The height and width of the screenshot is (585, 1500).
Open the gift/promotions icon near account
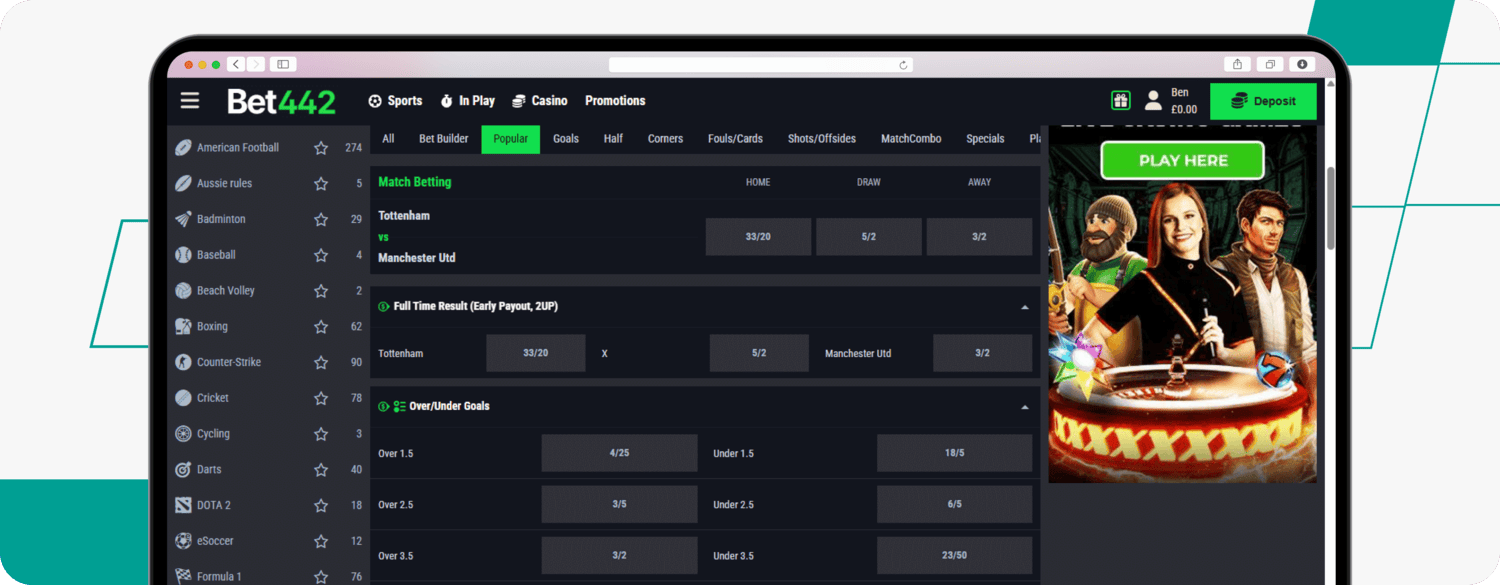click(x=1119, y=100)
